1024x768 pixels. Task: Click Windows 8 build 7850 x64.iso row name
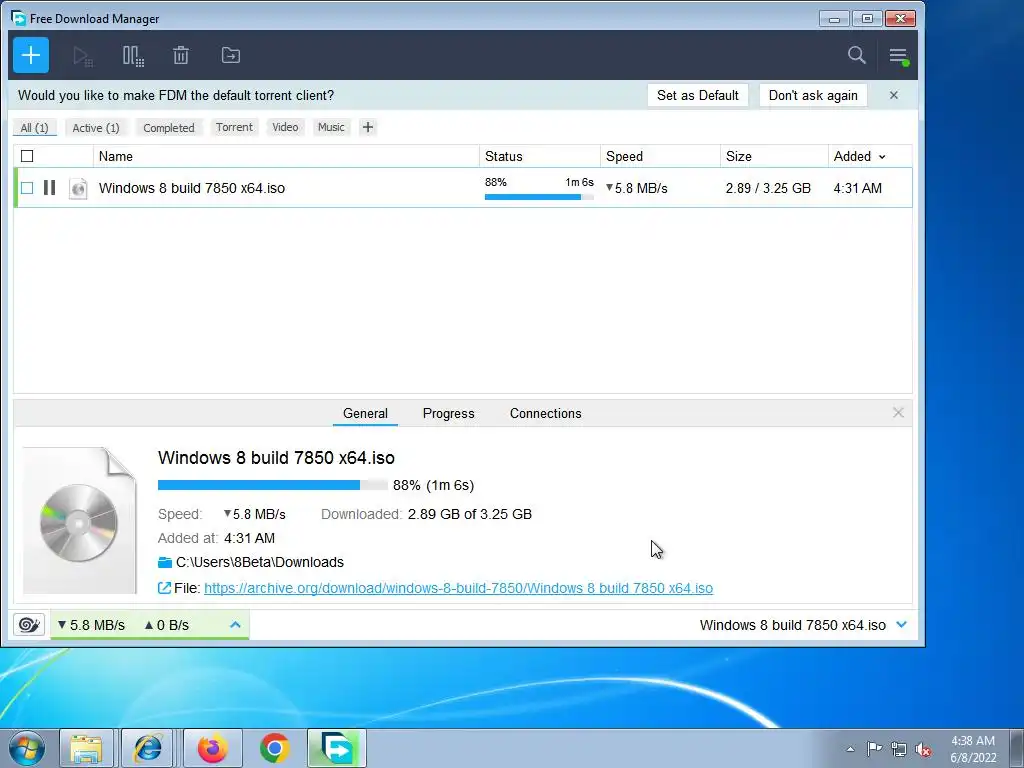coord(191,188)
